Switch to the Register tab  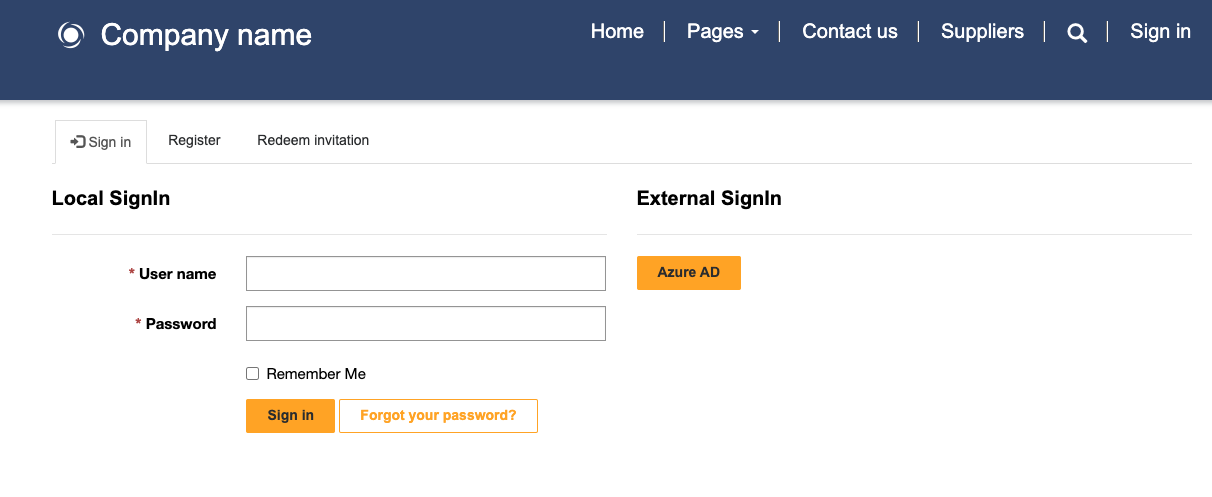(194, 140)
